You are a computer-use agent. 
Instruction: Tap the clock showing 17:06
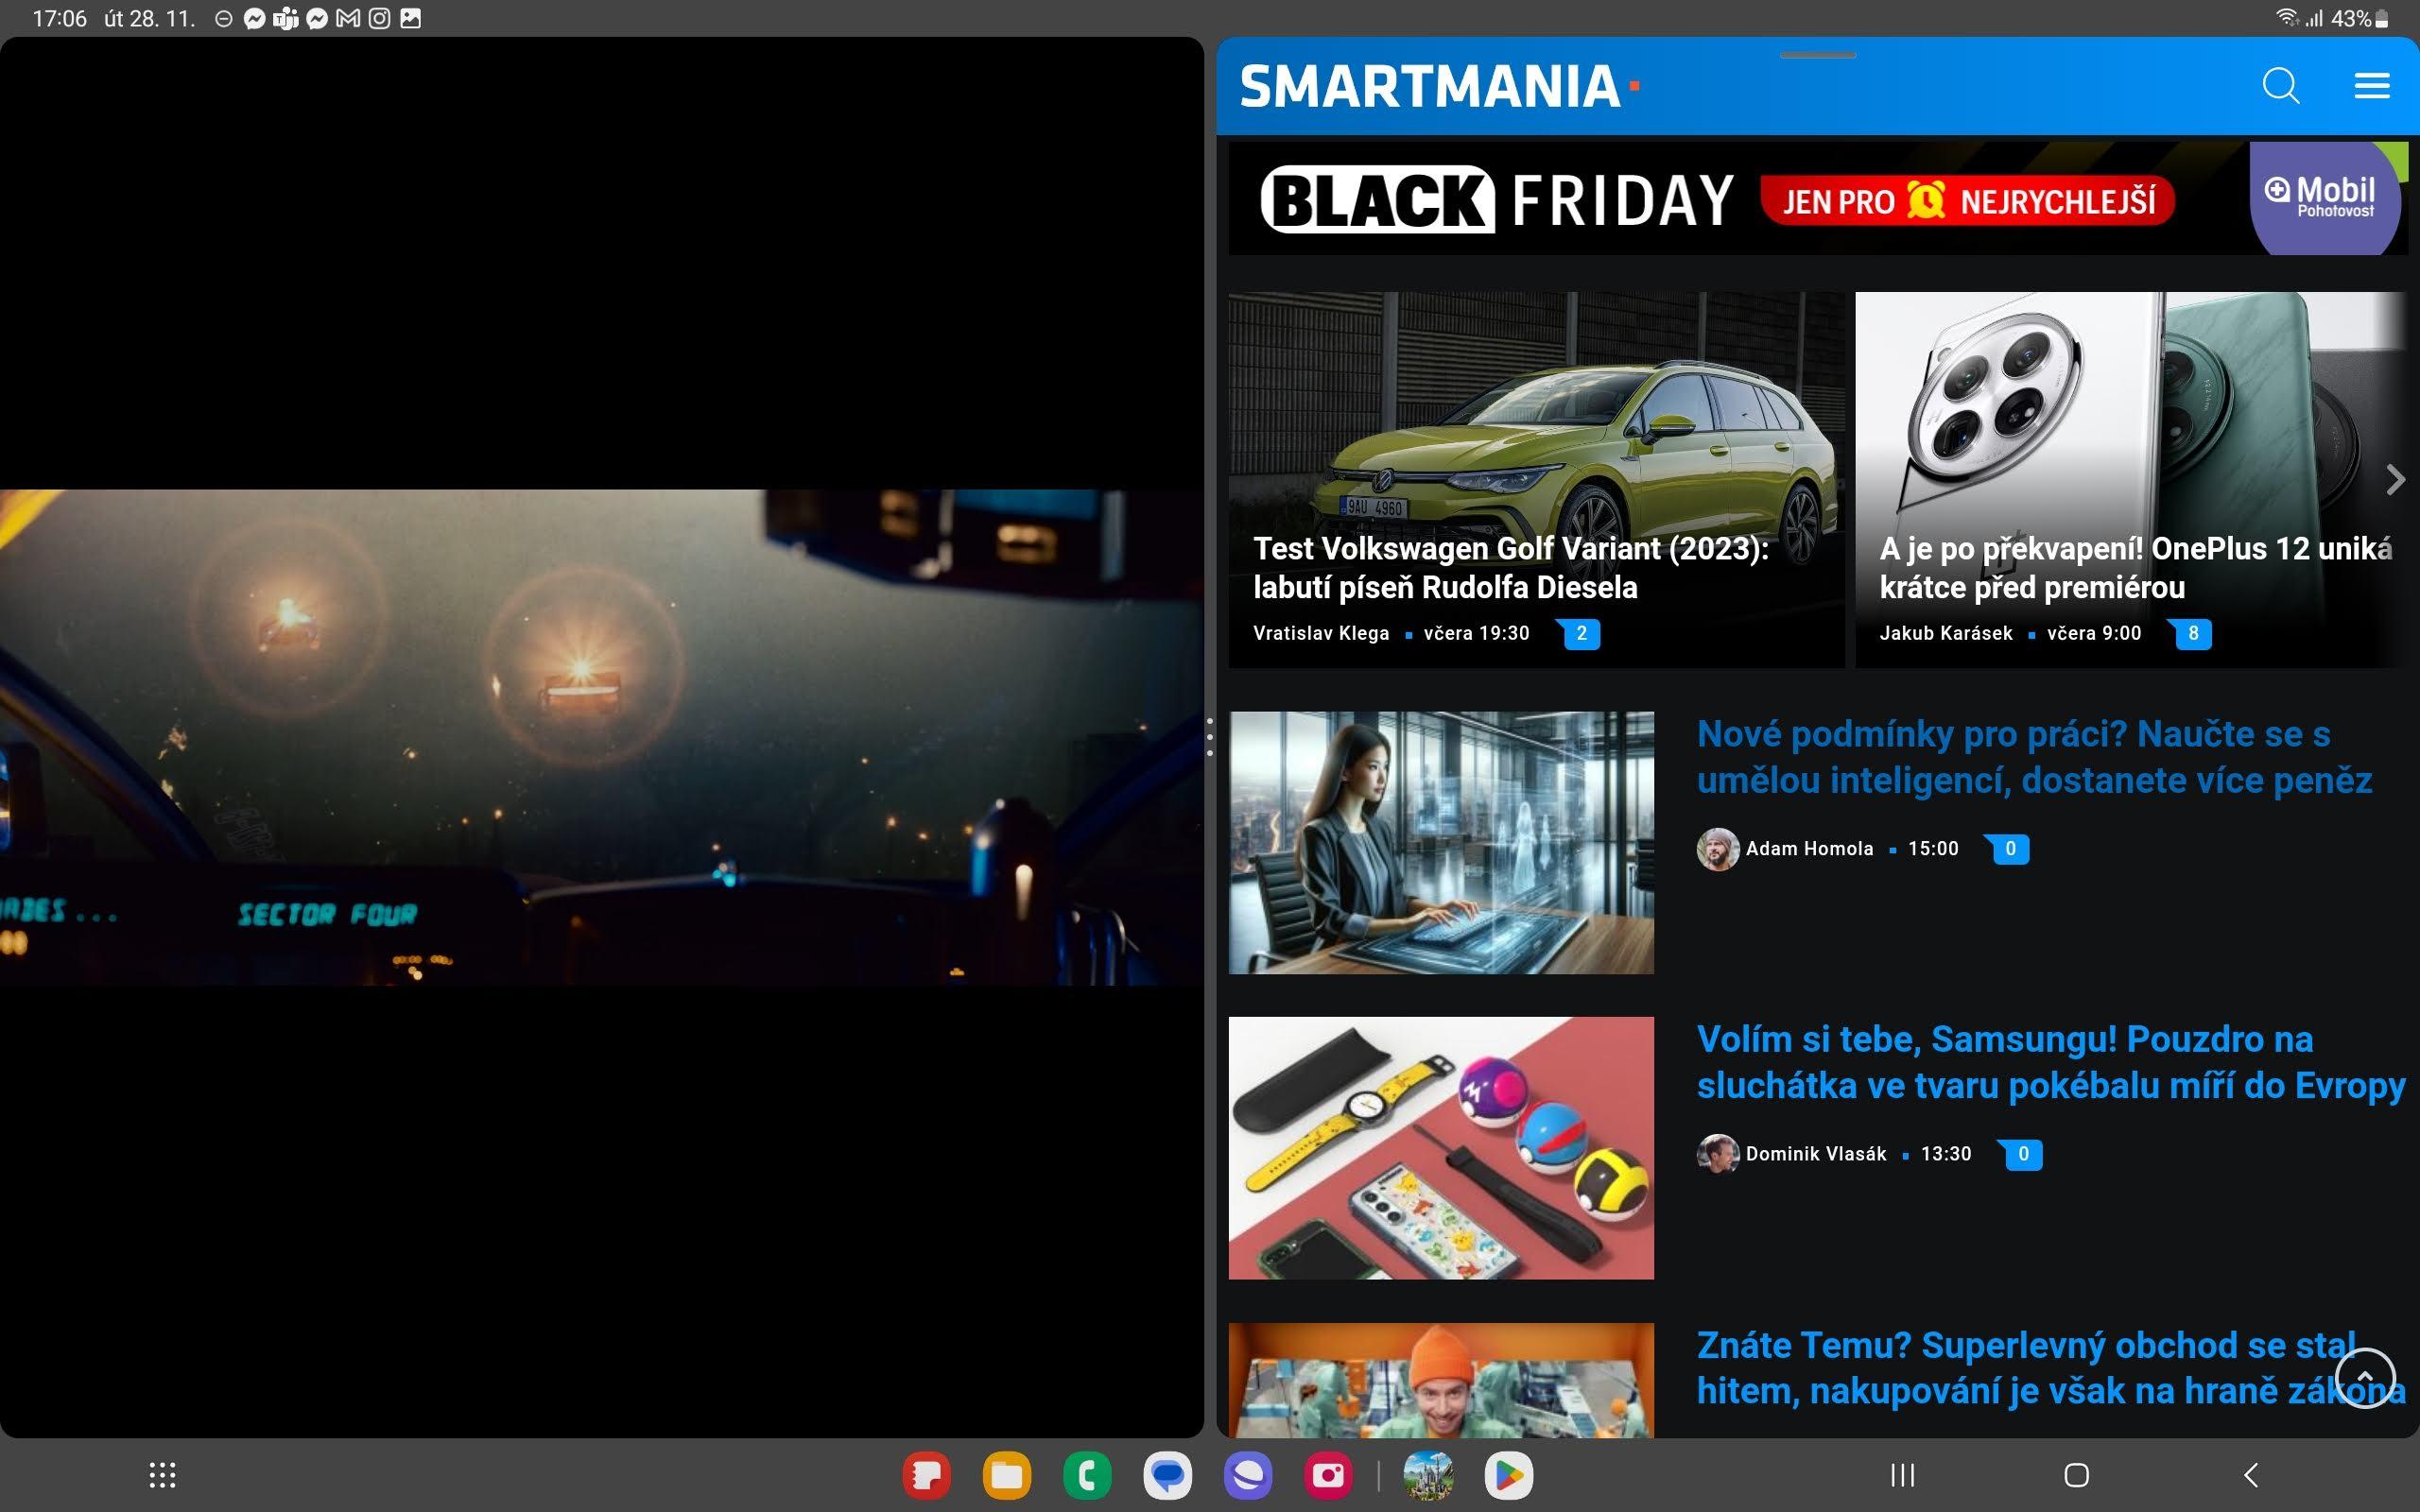click(x=59, y=19)
